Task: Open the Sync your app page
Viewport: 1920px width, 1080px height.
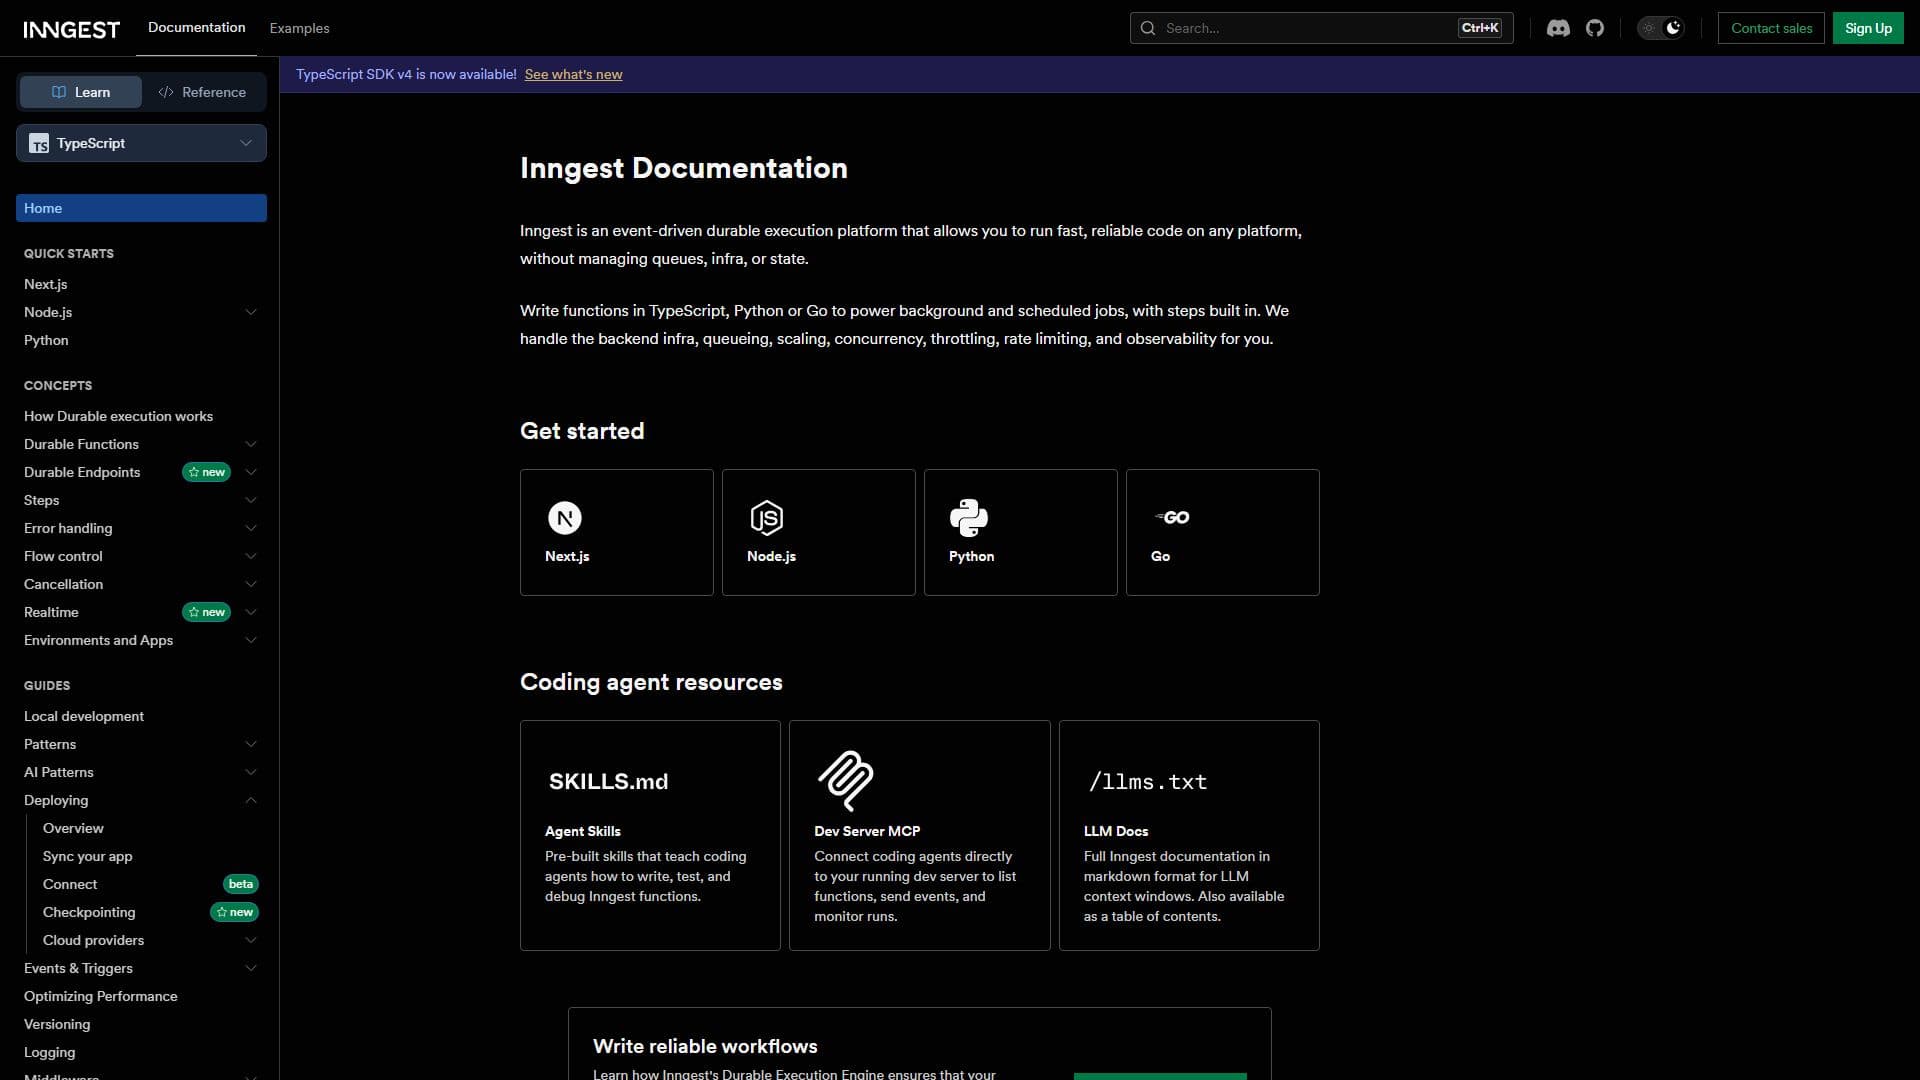Action: coord(87,856)
